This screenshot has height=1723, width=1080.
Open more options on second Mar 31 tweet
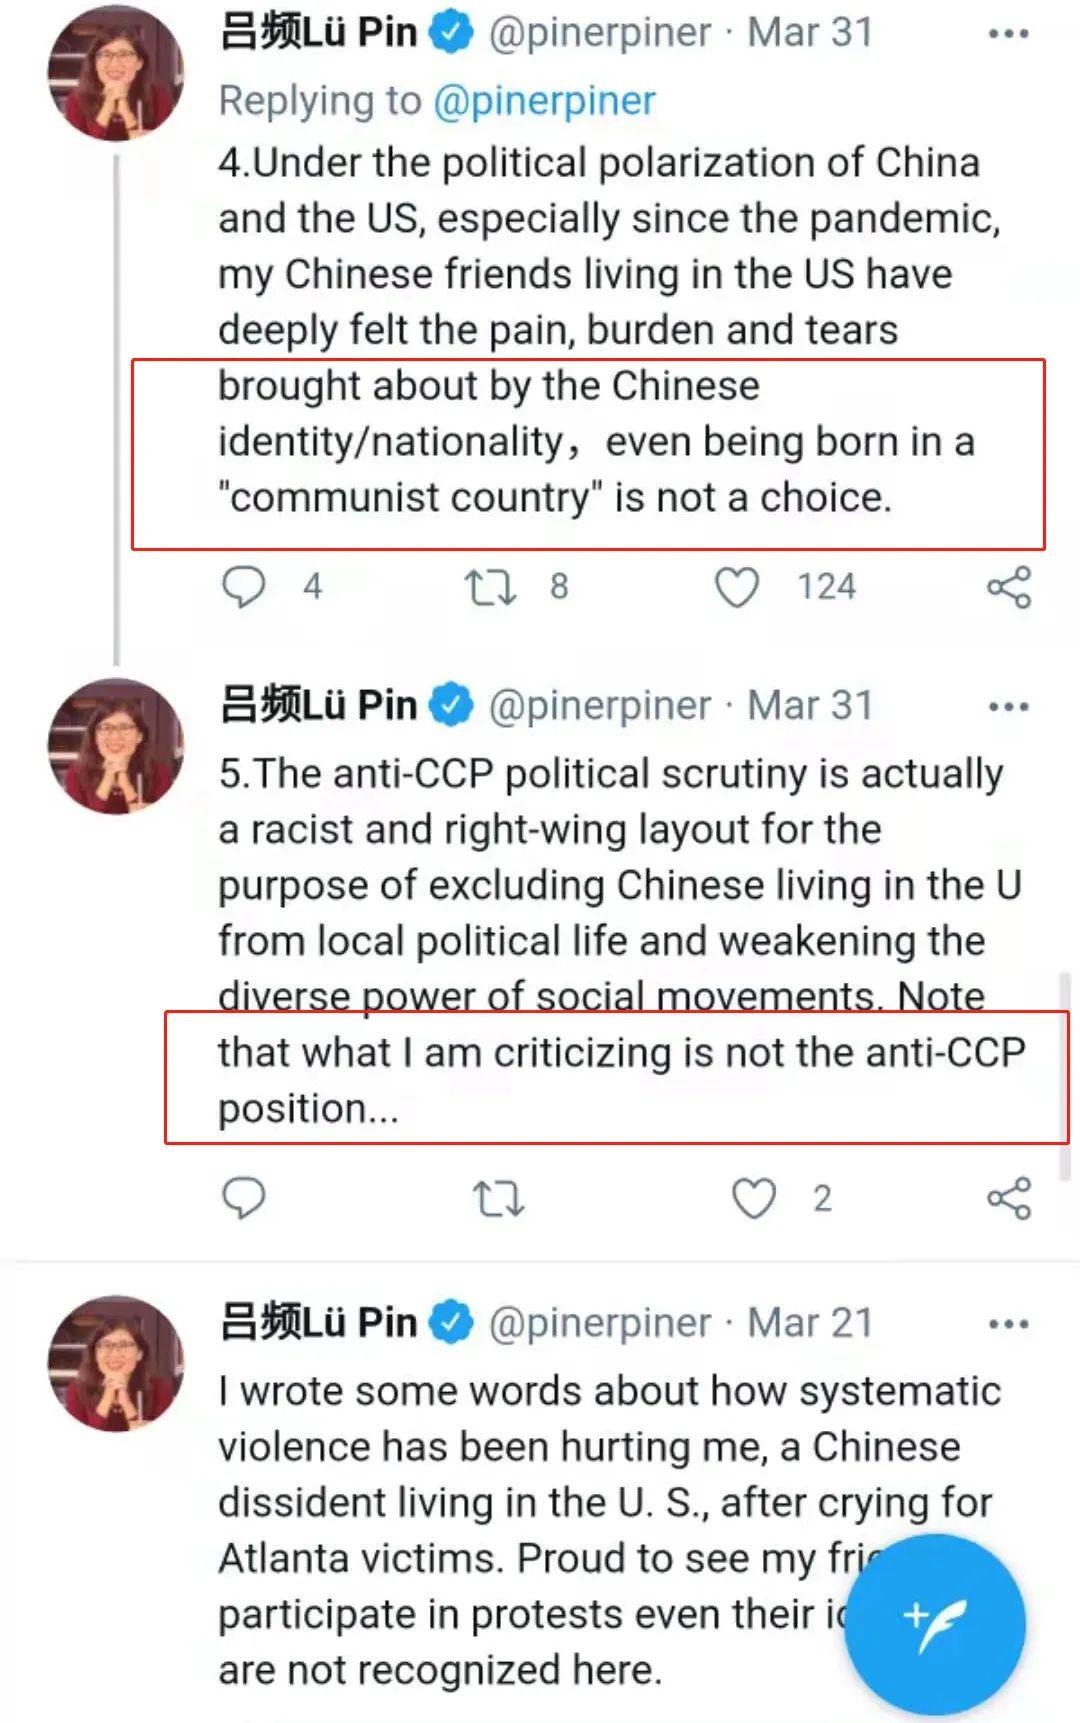[1007, 707]
